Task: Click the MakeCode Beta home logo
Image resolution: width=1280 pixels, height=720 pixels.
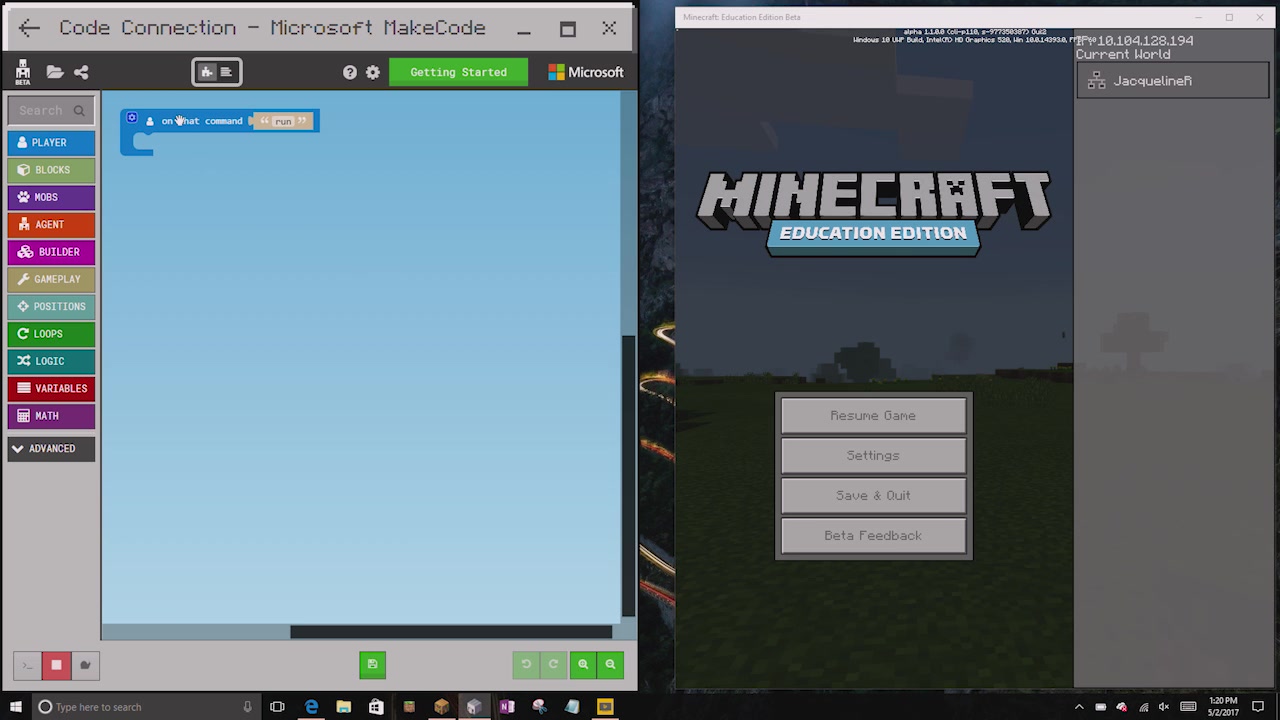Action: point(23,72)
